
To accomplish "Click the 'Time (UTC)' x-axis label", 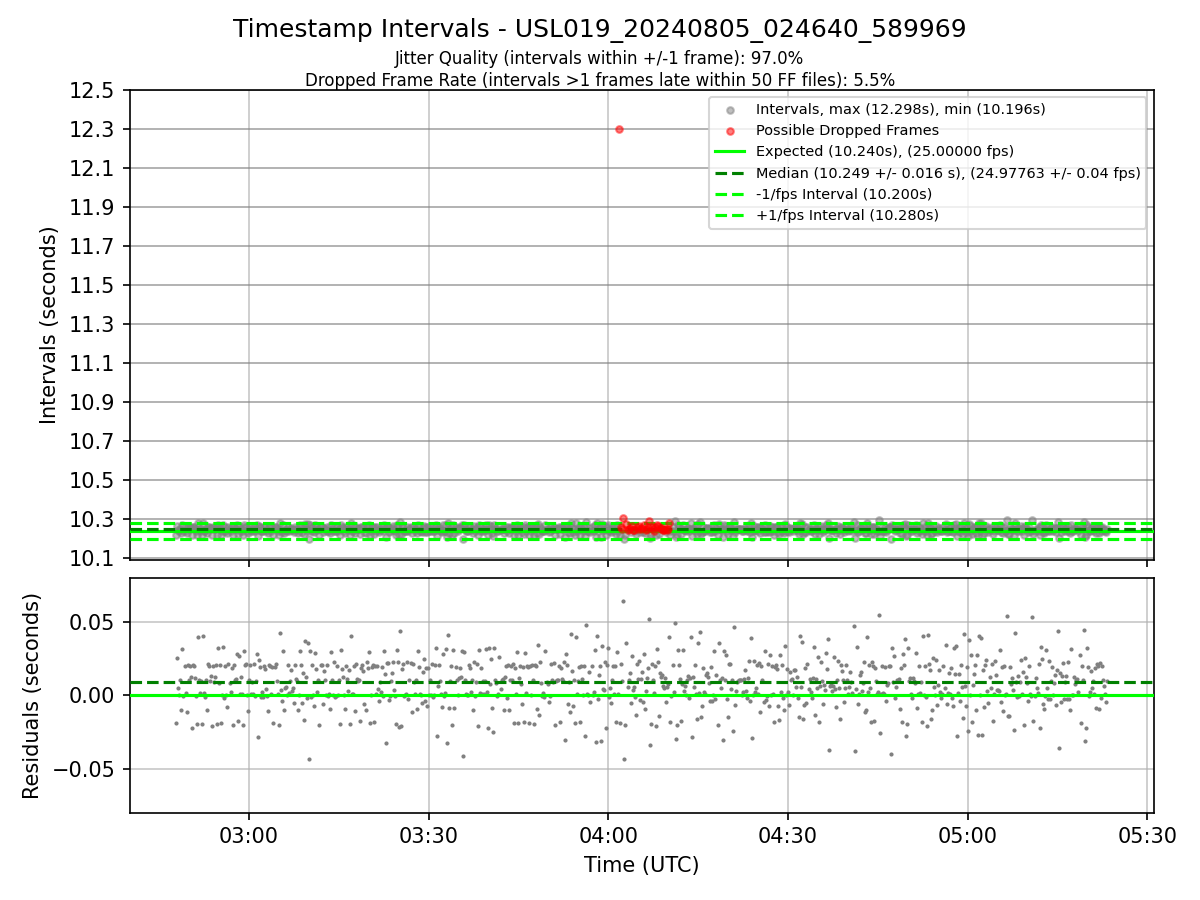I will (641, 865).
